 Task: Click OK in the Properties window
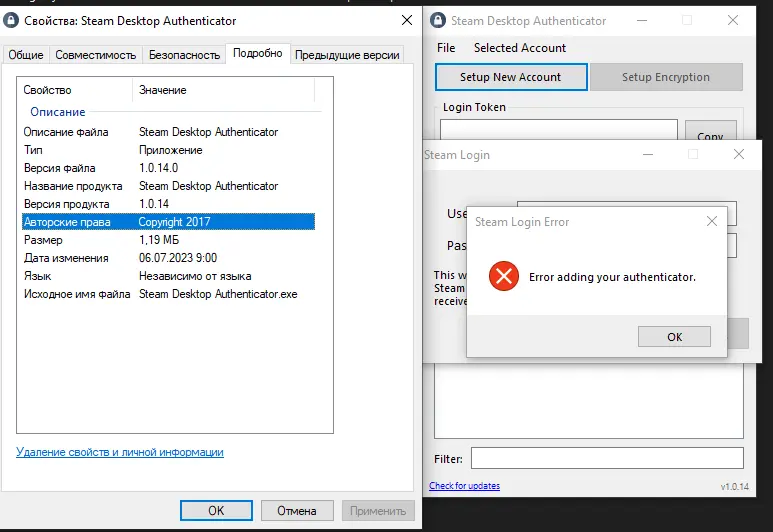click(x=216, y=510)
